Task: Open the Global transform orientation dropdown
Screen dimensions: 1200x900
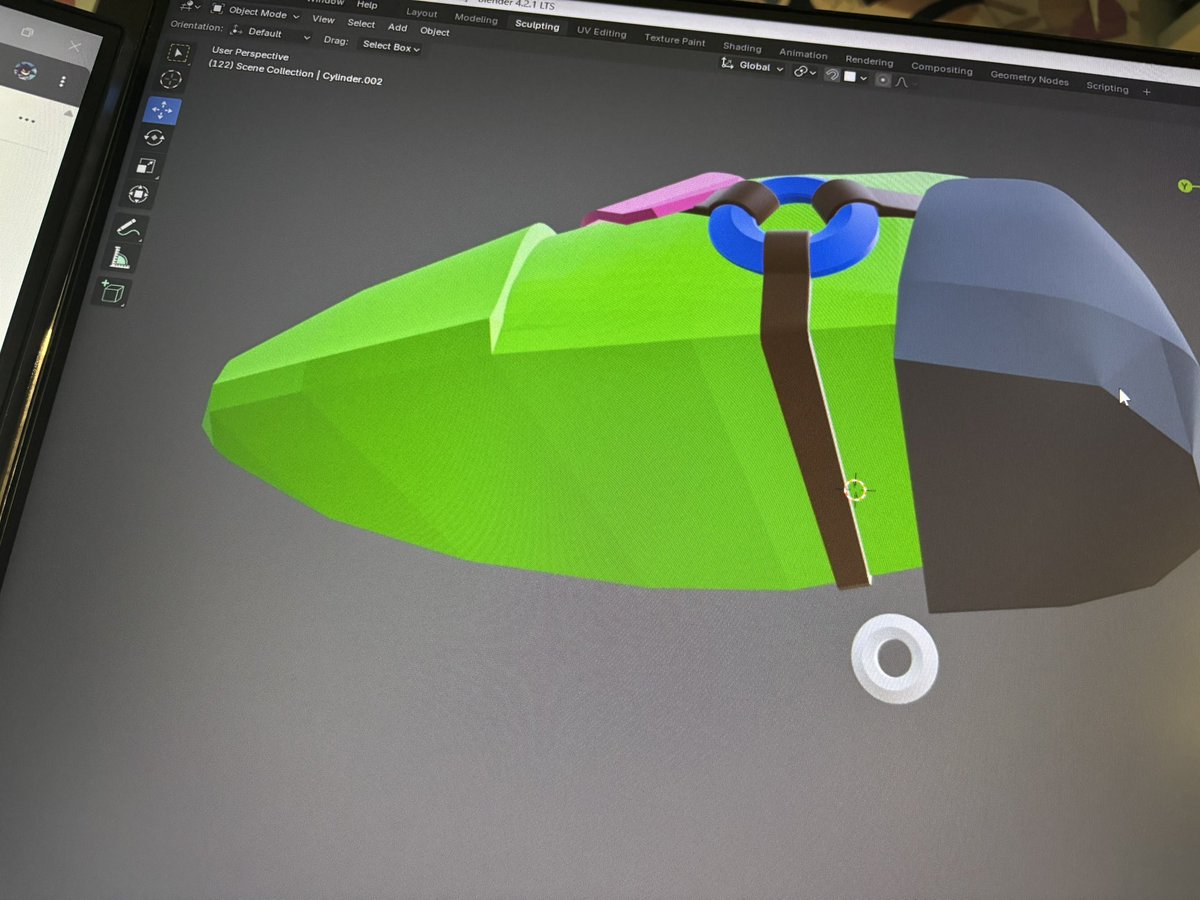Action: point(753,66)
